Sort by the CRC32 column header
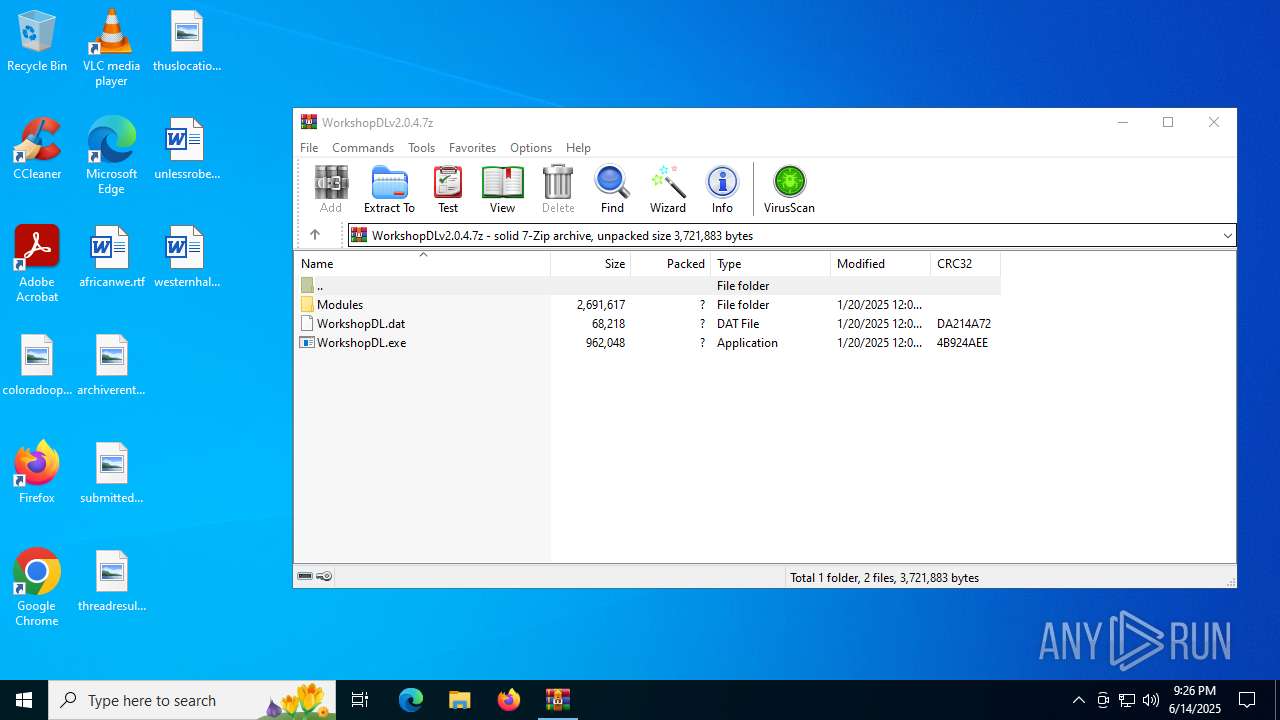1280x720 pixels. tap(965, 263)
